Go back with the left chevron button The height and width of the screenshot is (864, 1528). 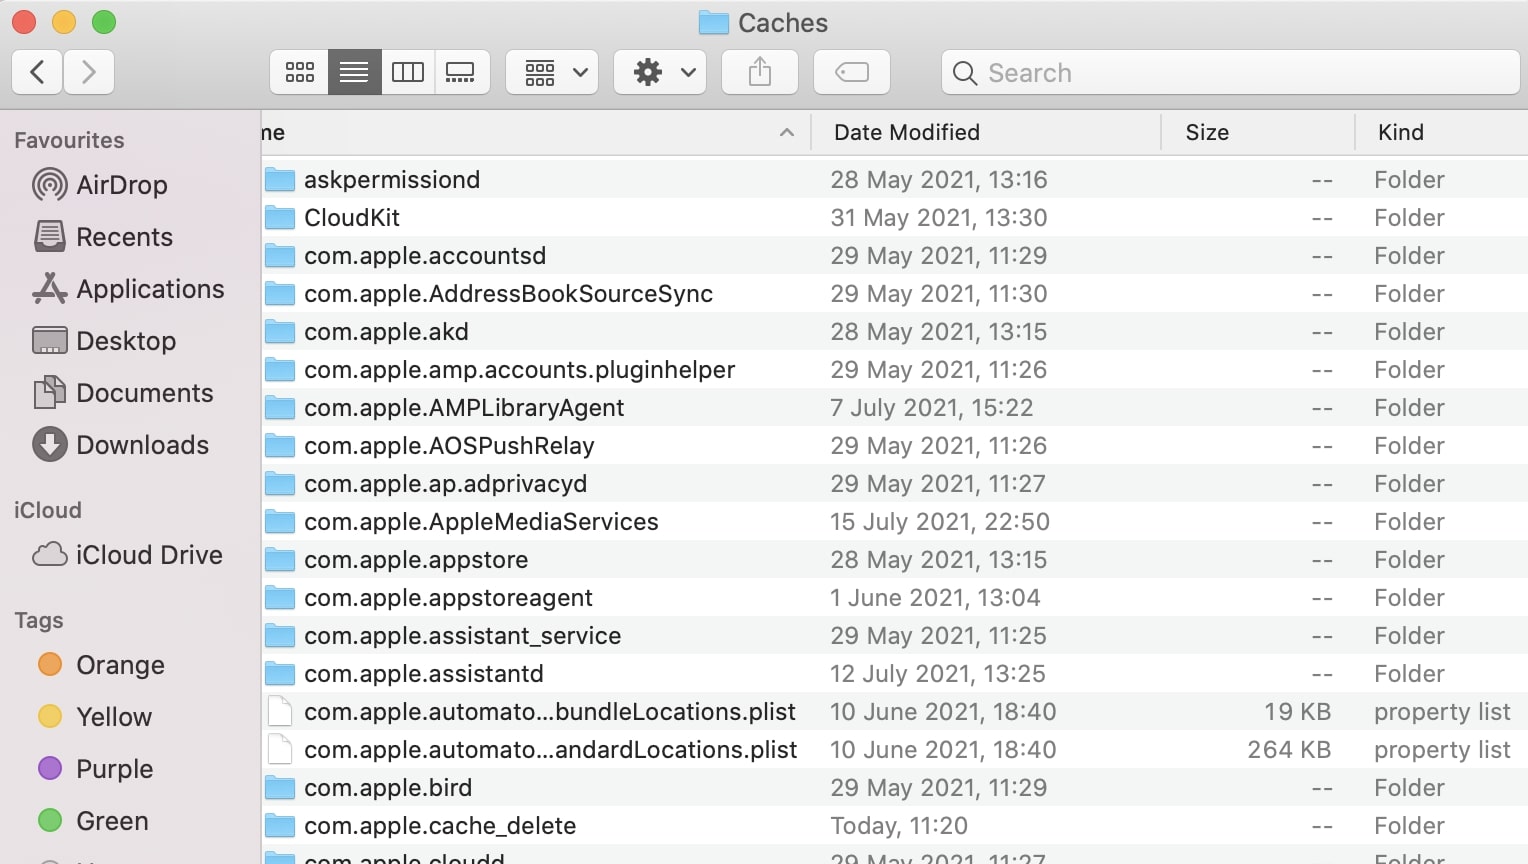37,72
